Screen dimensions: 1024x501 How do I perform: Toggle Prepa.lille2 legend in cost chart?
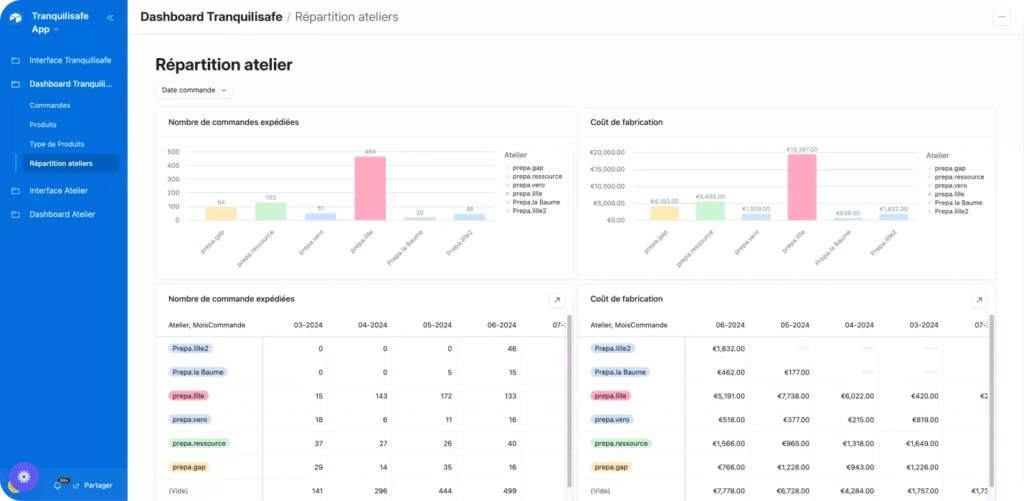(x=947, y=212)
